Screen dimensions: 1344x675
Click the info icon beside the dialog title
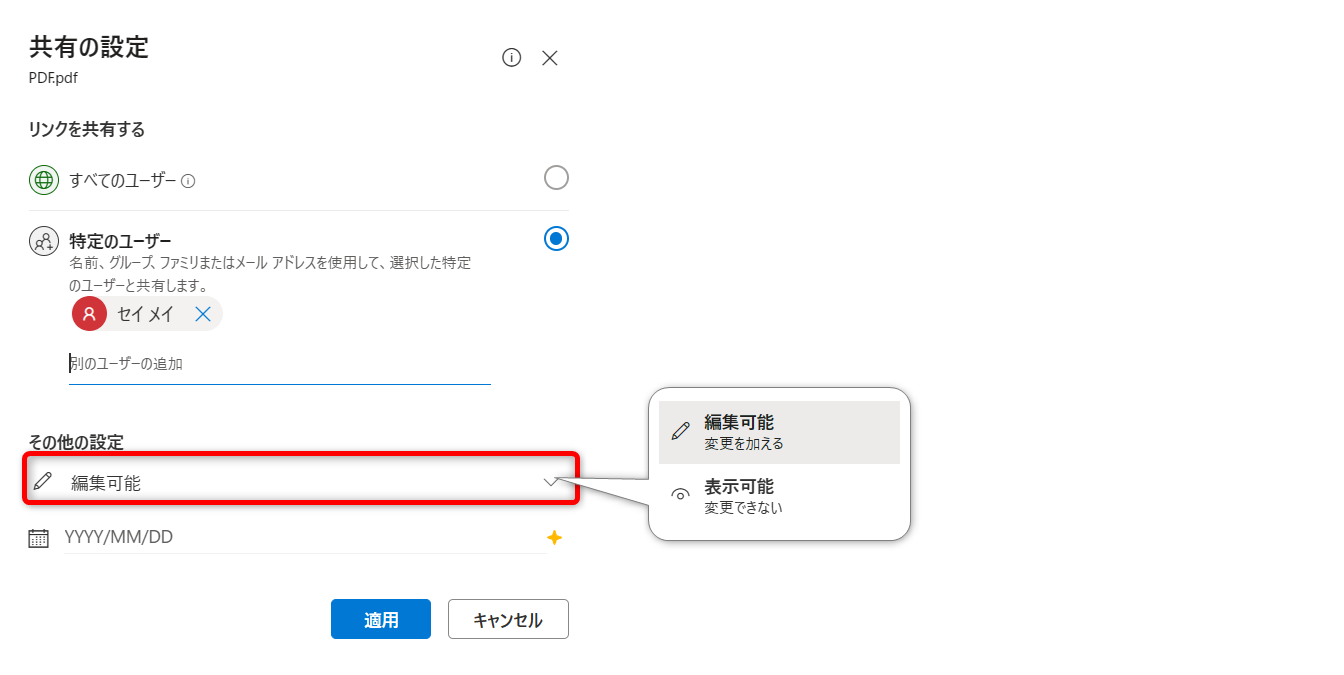[511, 58]
